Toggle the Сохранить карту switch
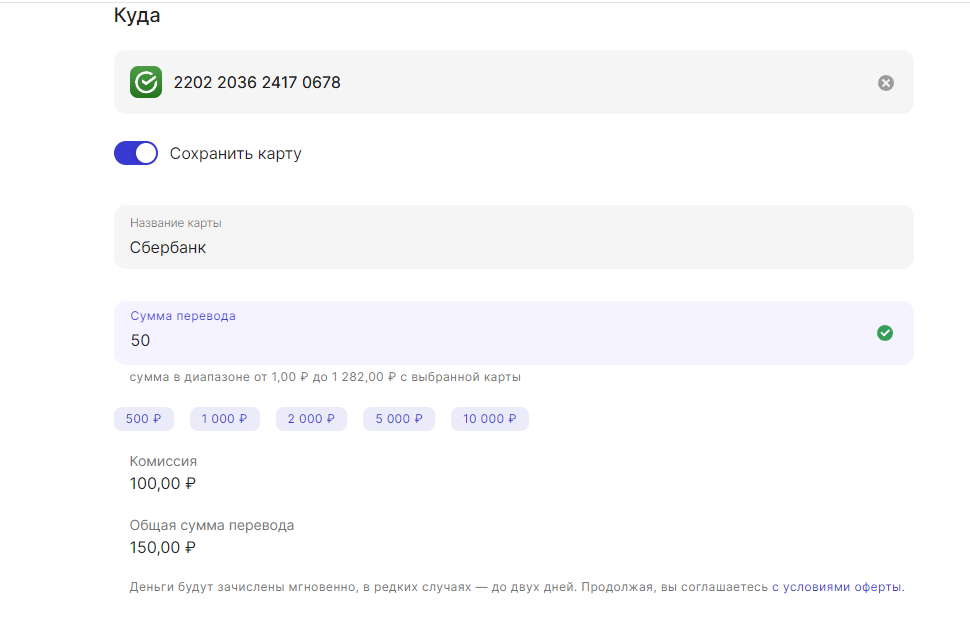This screenshot has height=626, width=970. tap(136, 153)
